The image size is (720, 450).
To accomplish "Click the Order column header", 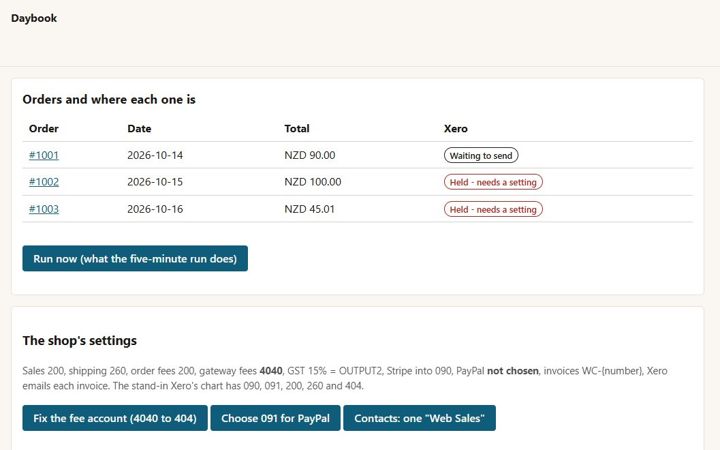I will [44, 129].
